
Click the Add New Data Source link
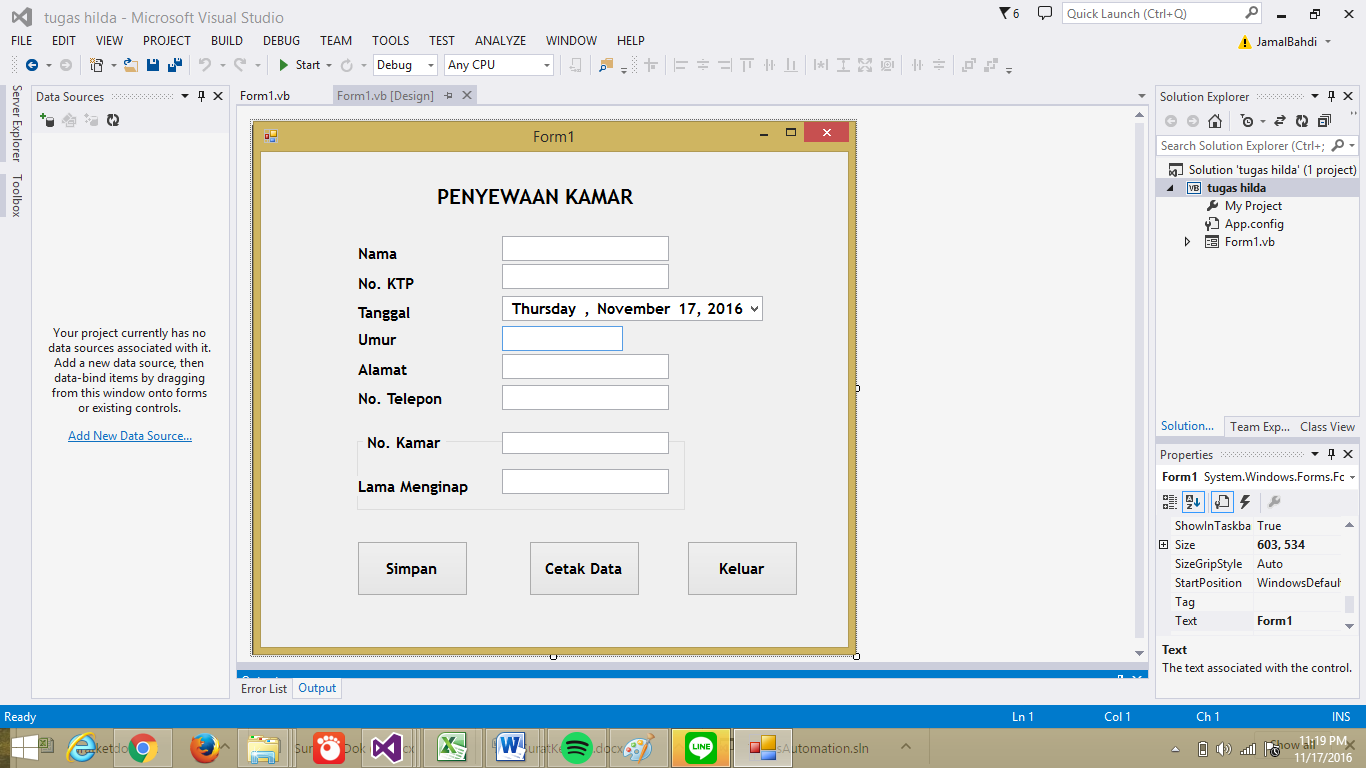point(129,435)
